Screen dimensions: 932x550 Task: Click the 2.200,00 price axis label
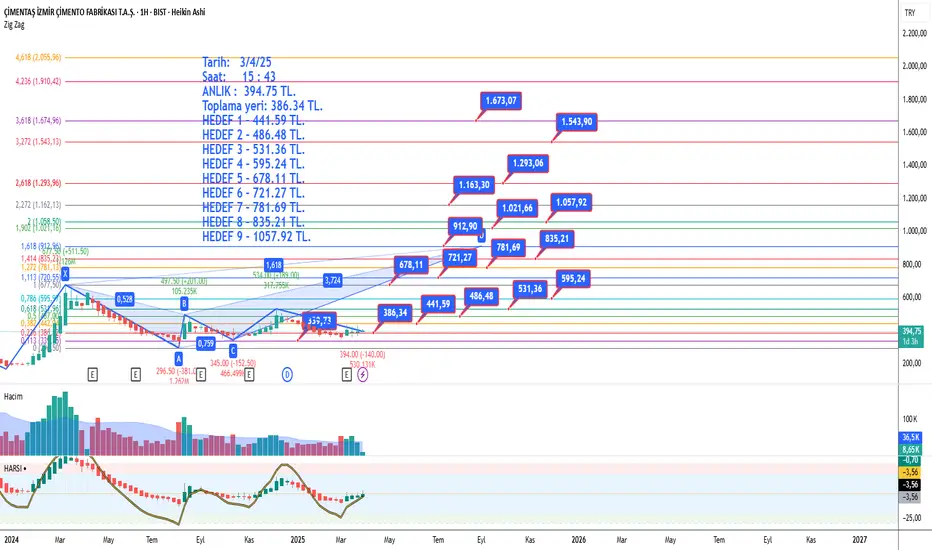(x=915, y=33)
